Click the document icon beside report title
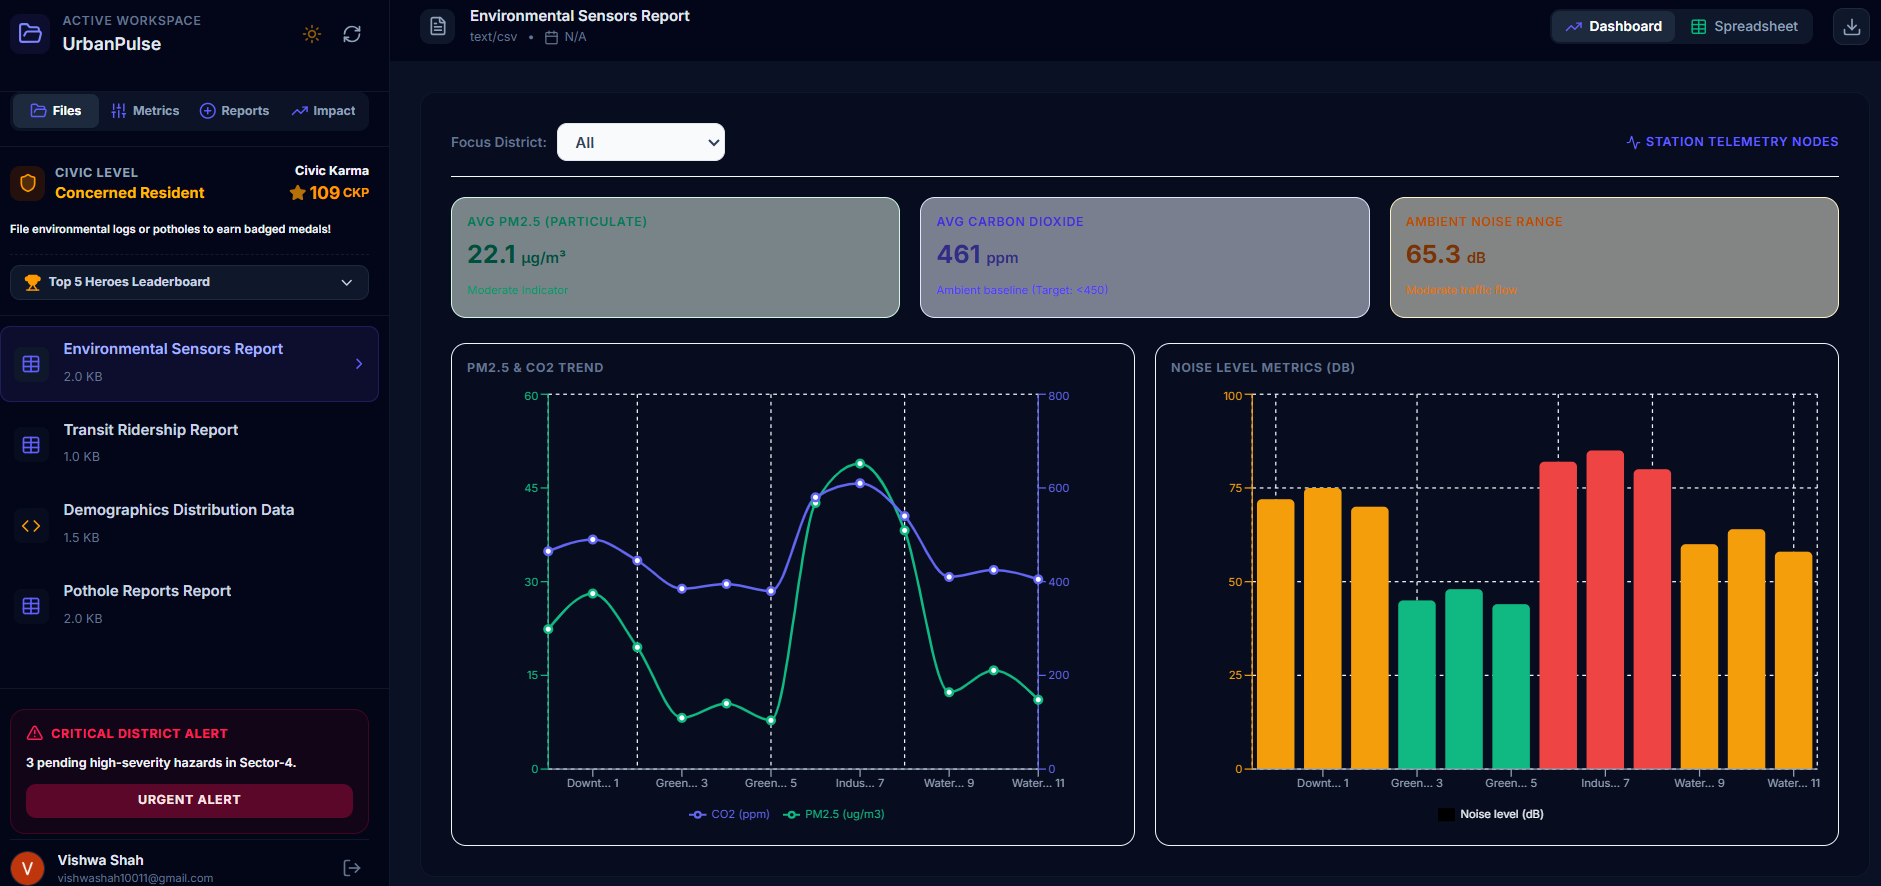Screen dimensions: 1881x886 click(x=438, y=27)
